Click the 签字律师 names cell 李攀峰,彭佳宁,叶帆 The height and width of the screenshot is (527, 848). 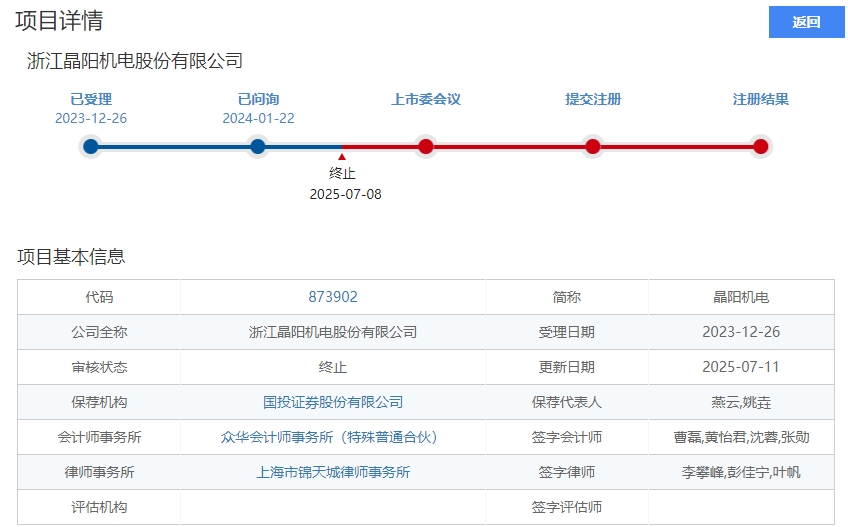(741, 472)
